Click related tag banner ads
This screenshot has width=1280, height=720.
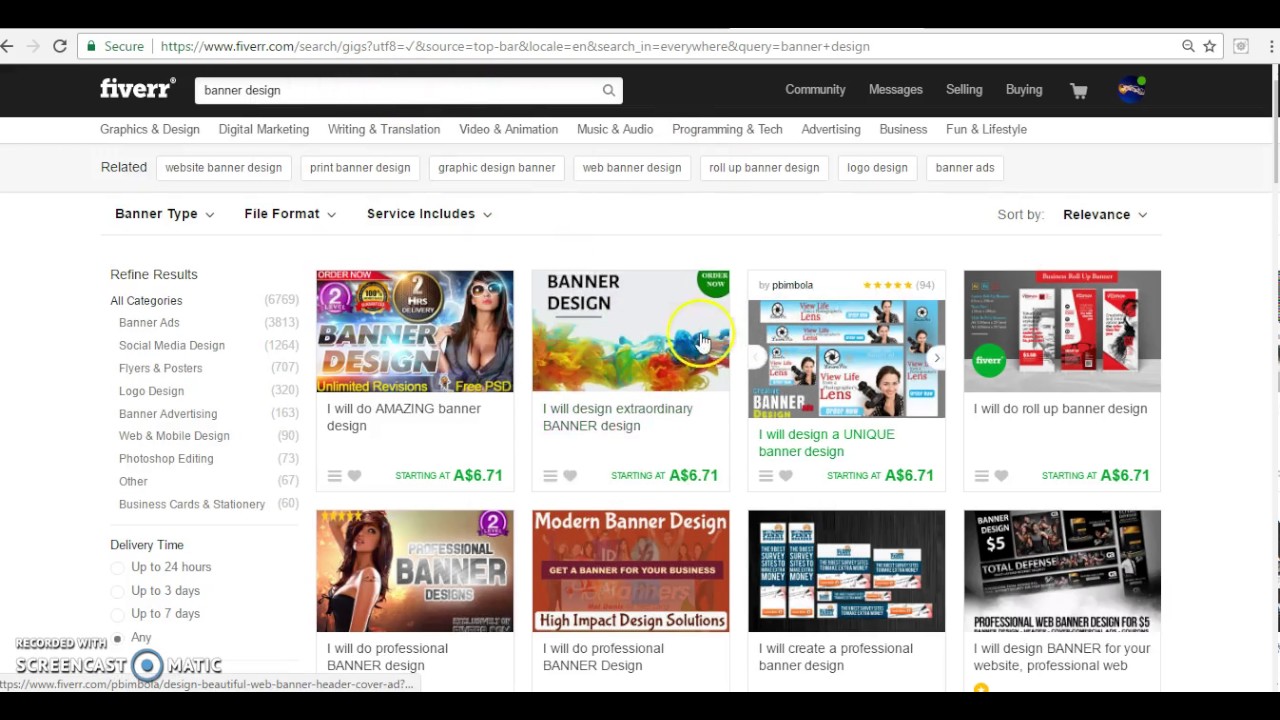click(965, 168)
